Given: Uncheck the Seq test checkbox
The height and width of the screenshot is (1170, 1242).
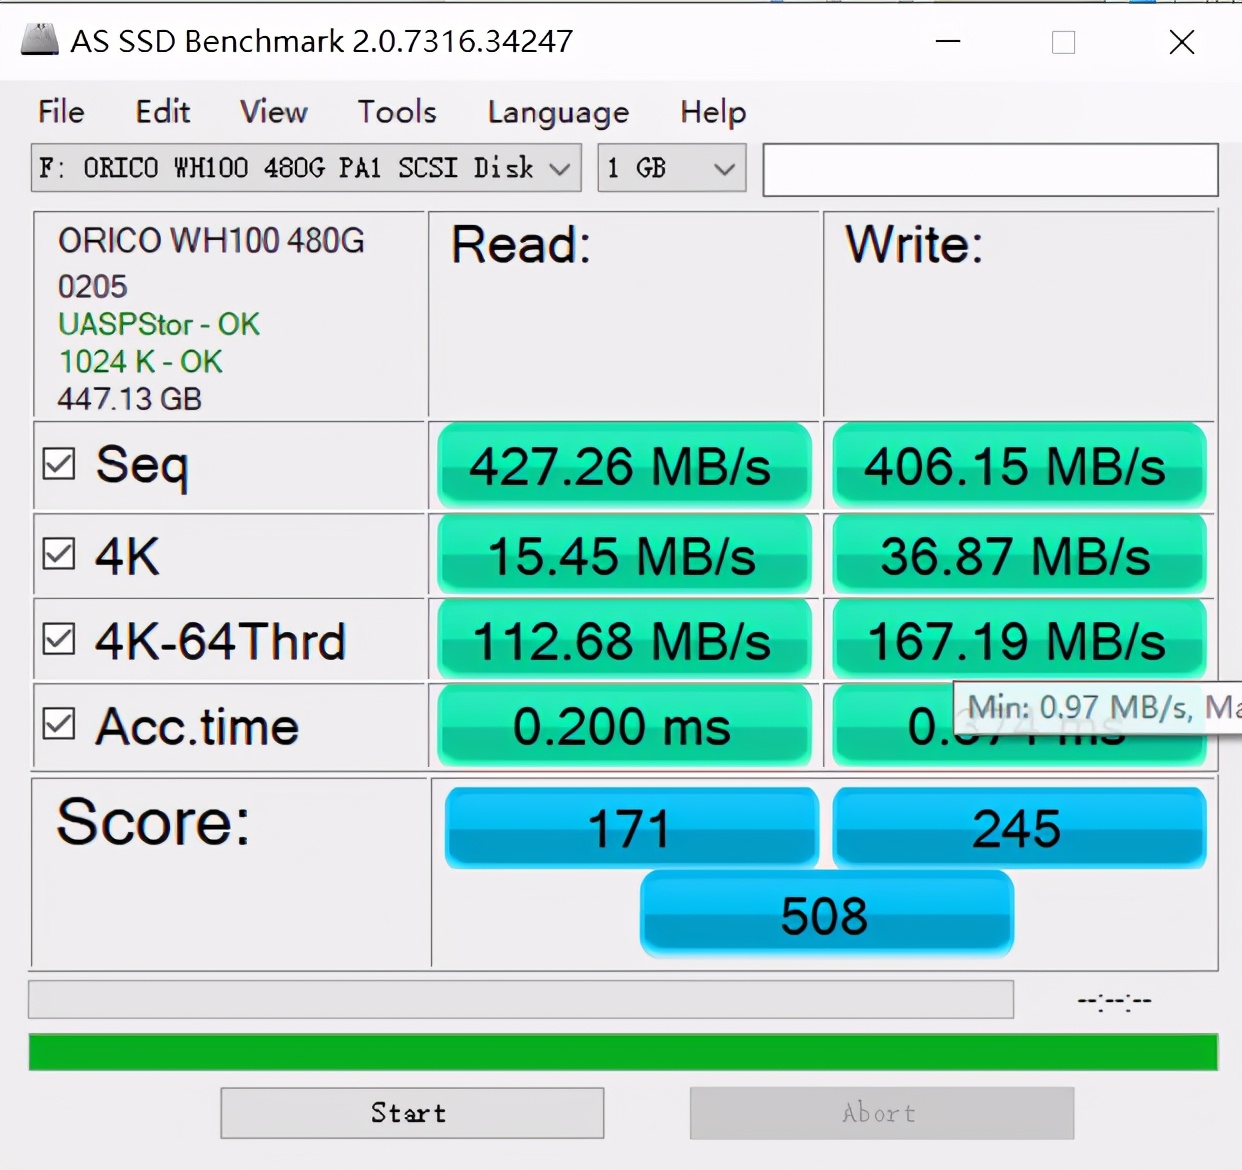Looking at the screenshot, I should [59, 464].
